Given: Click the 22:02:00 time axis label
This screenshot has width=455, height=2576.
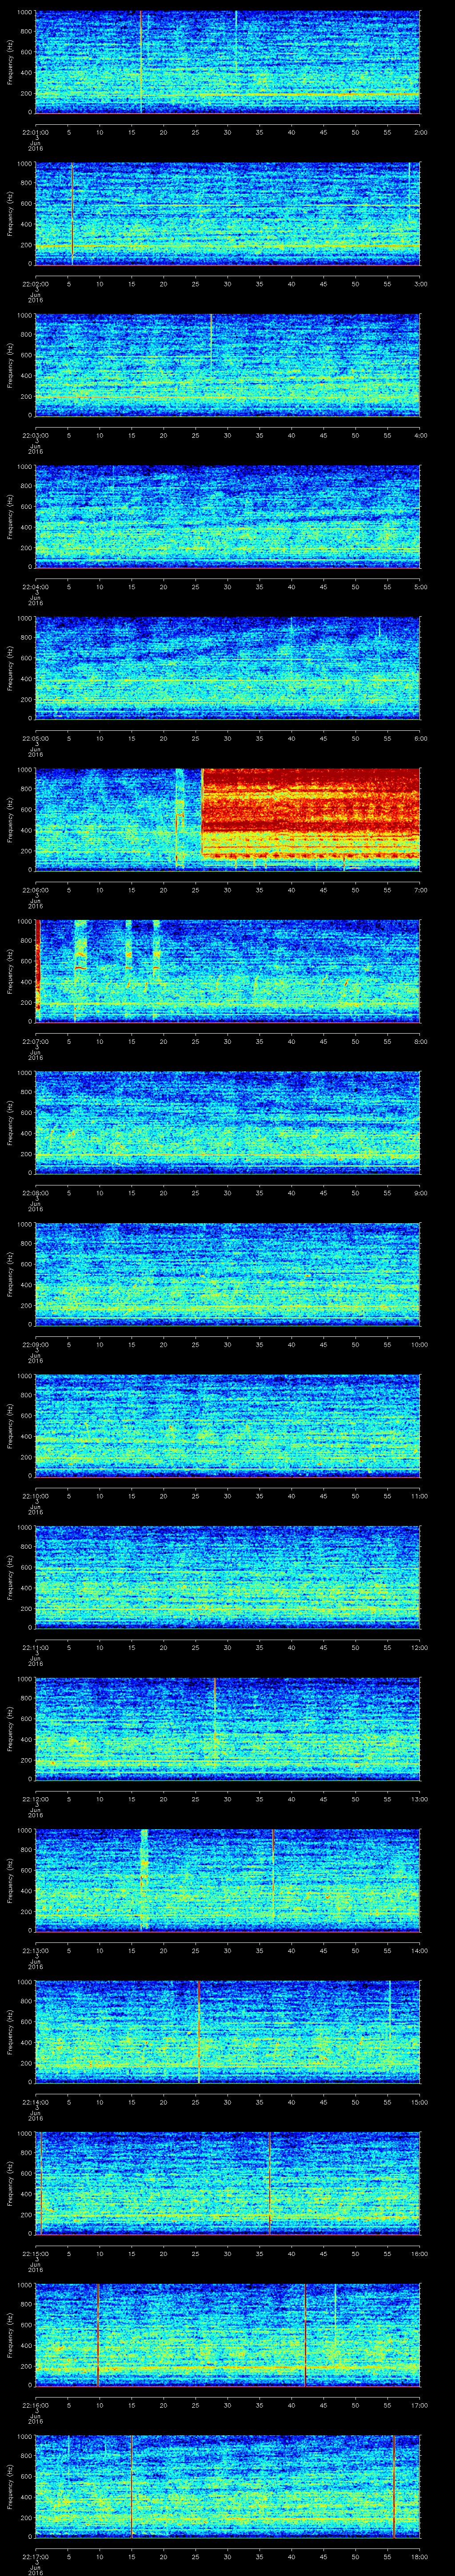Looking at the screenshot, I should pyautogui.click(x=35, y=284).
